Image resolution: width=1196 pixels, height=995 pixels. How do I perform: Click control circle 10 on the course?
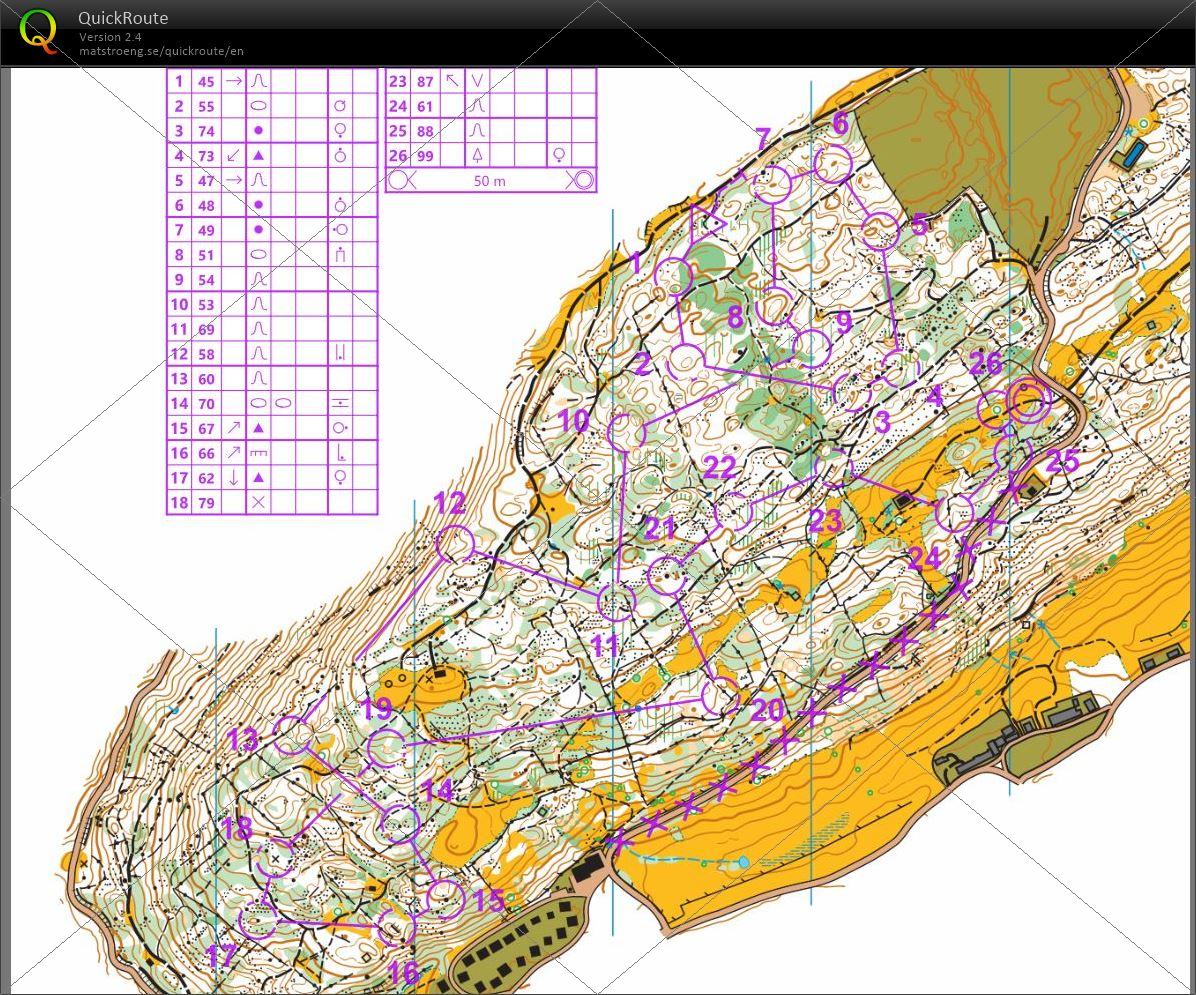click(626, 432)
